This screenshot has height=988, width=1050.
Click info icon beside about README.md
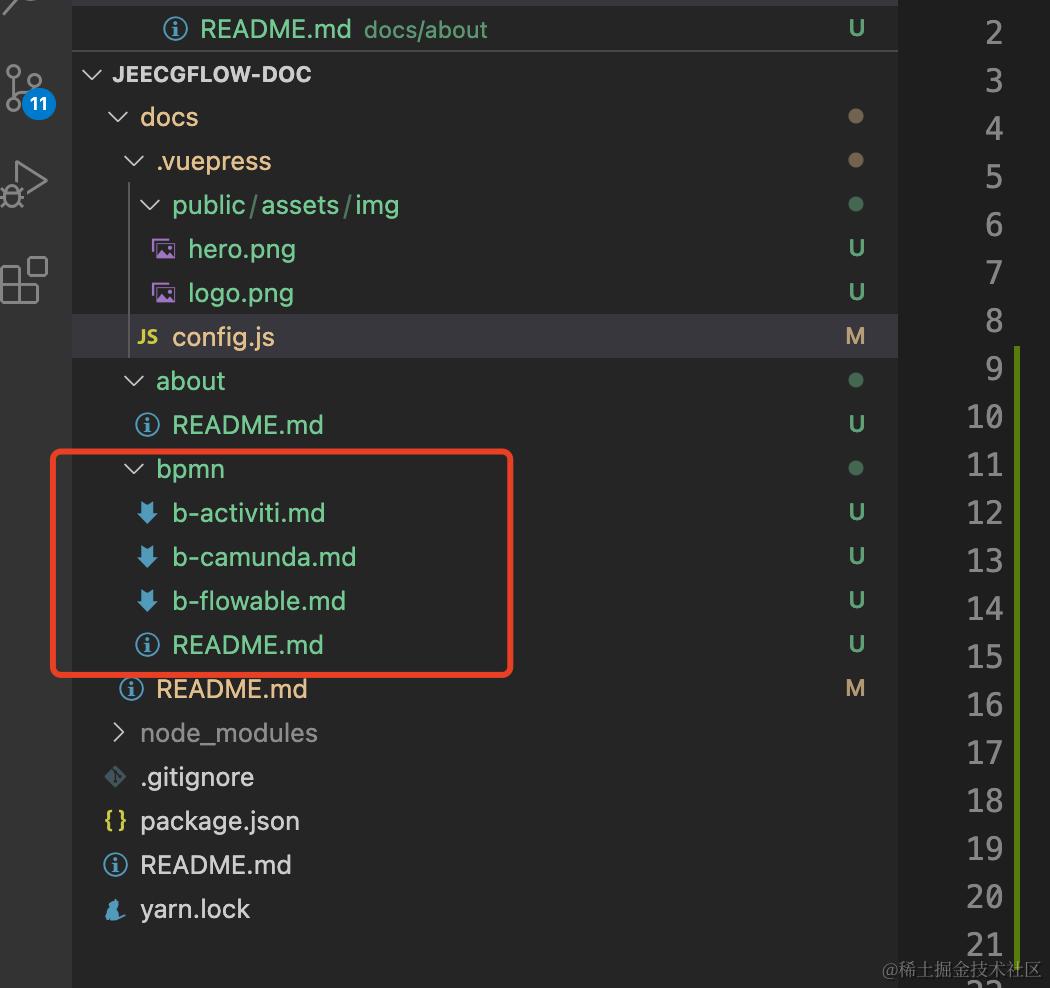(x=147, y=425)
